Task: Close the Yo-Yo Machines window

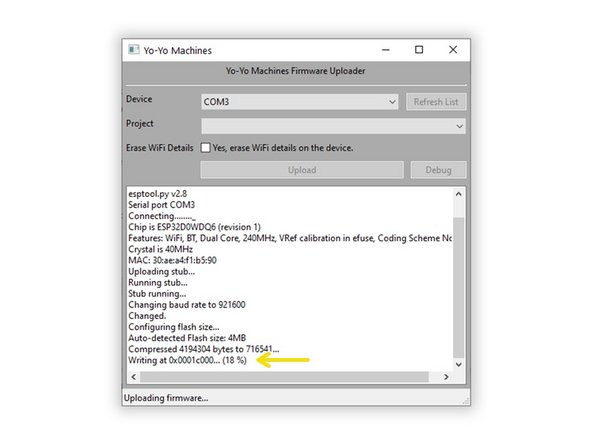Action: [453, 50]
